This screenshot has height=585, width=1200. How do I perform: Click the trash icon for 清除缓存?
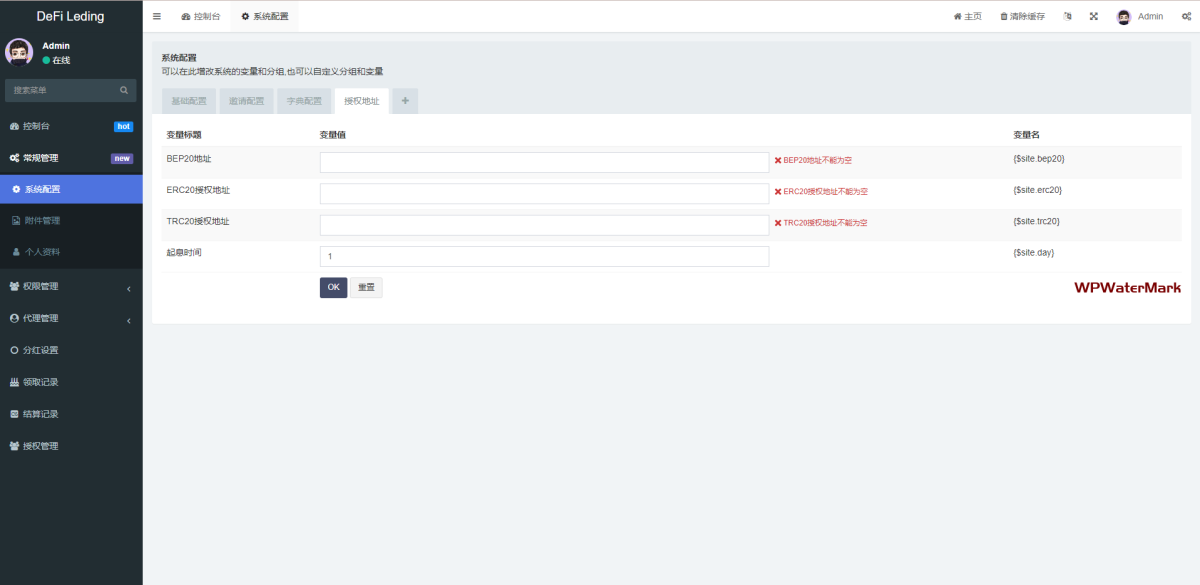[1004, 16]
